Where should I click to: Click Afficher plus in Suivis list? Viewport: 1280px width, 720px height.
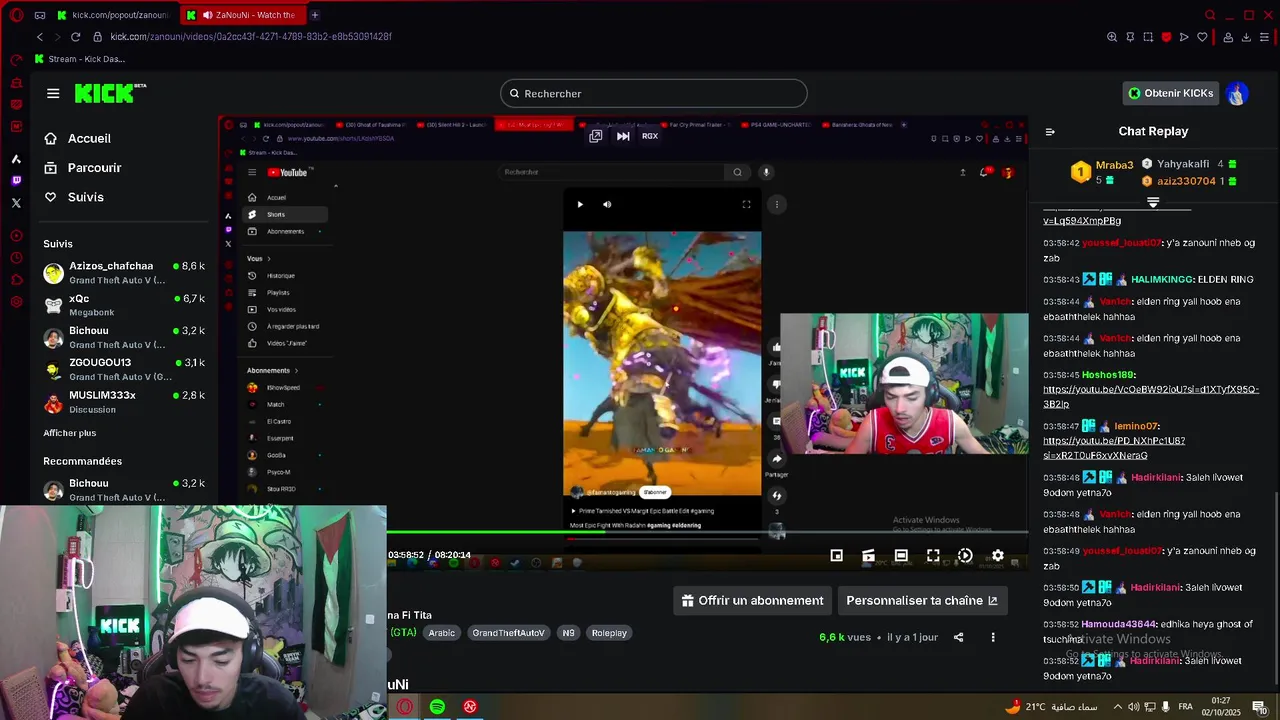tap(70, 433)
